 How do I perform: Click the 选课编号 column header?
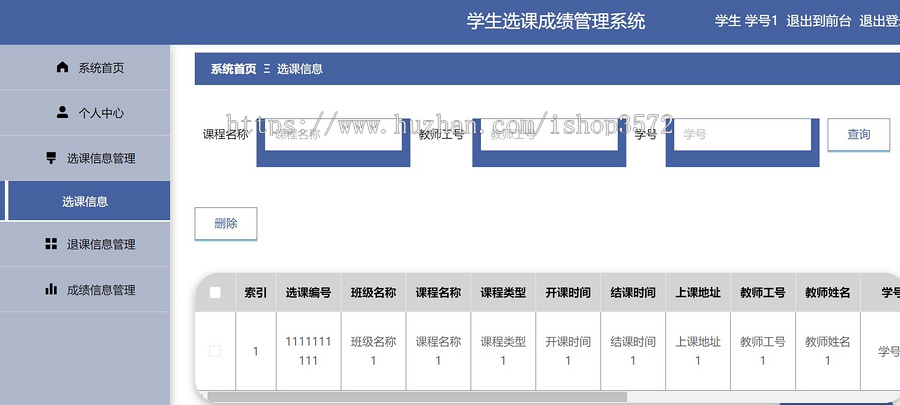[x=309, y=293]
